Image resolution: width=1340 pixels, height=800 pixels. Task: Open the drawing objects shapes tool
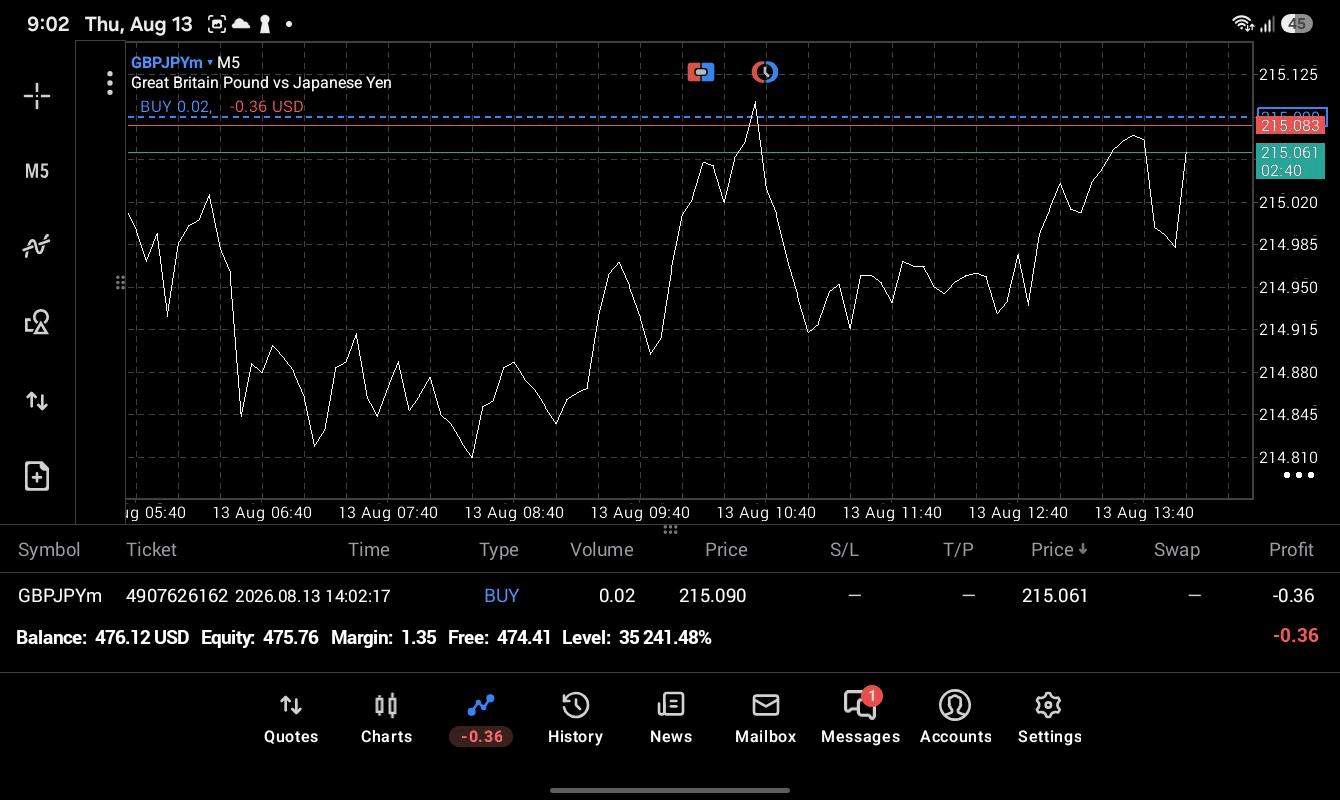coord(37,322)
